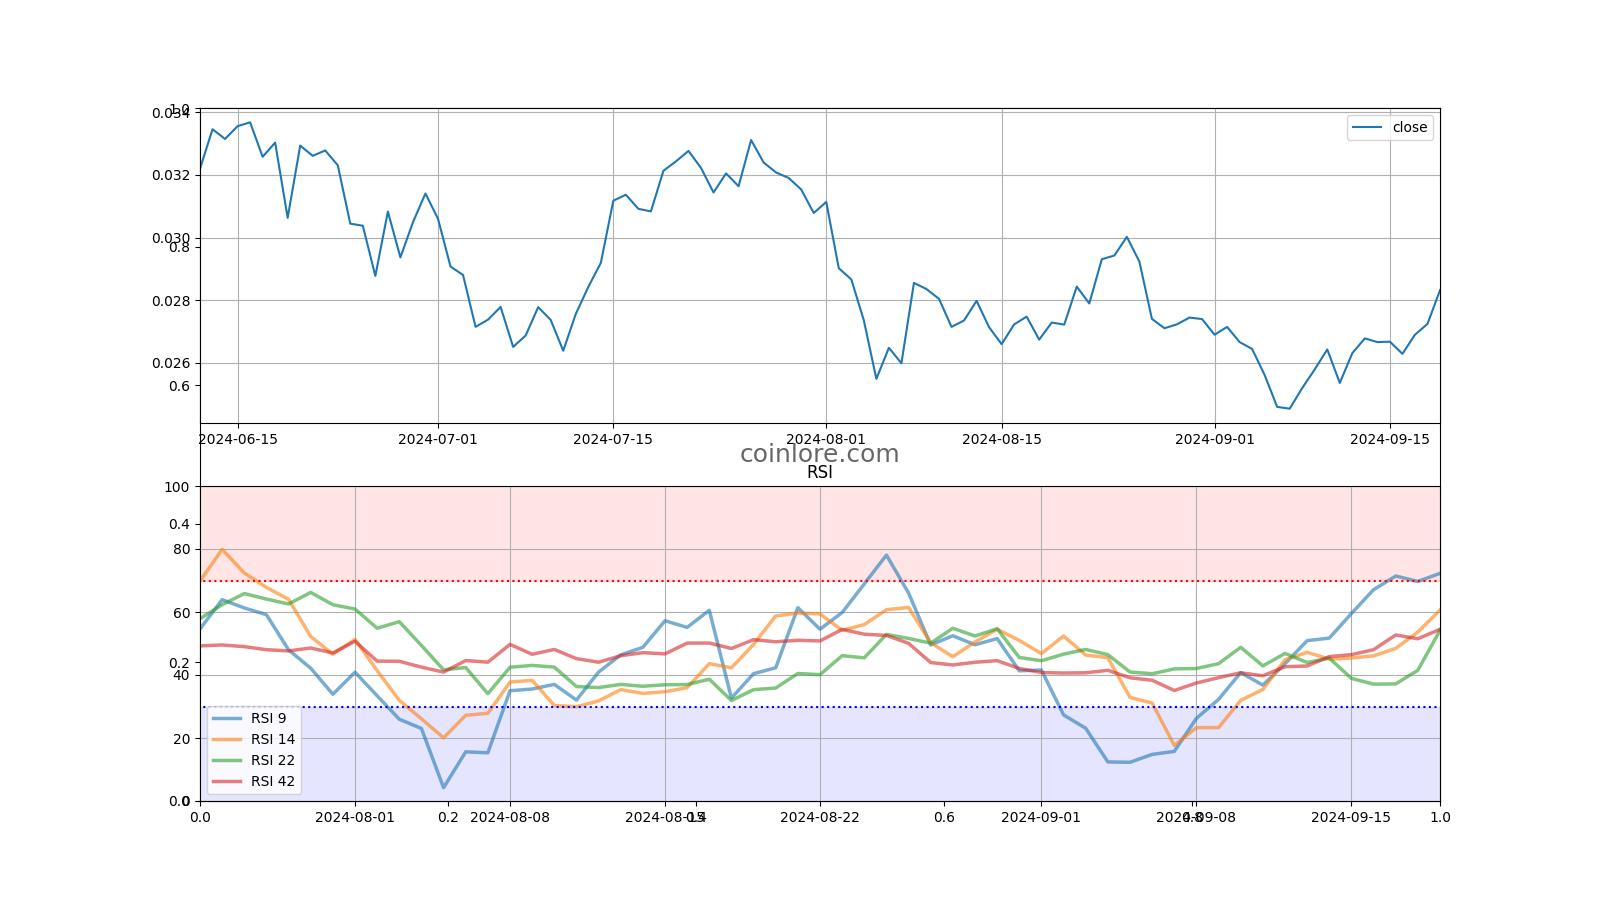The width and height of the screenshot is (1600, 900).
Task: Click the 2024-06-15 date label on price chart
Action: point(238,439)
